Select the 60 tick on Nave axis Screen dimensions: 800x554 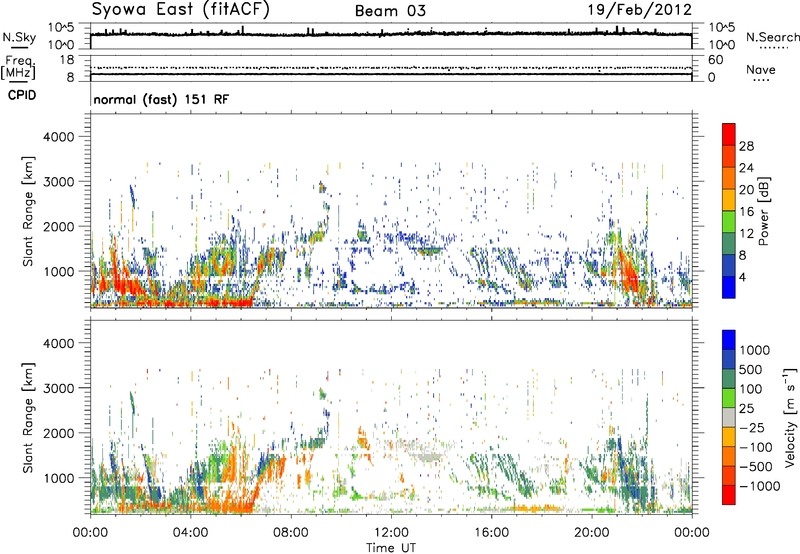[x=715, y=60]
